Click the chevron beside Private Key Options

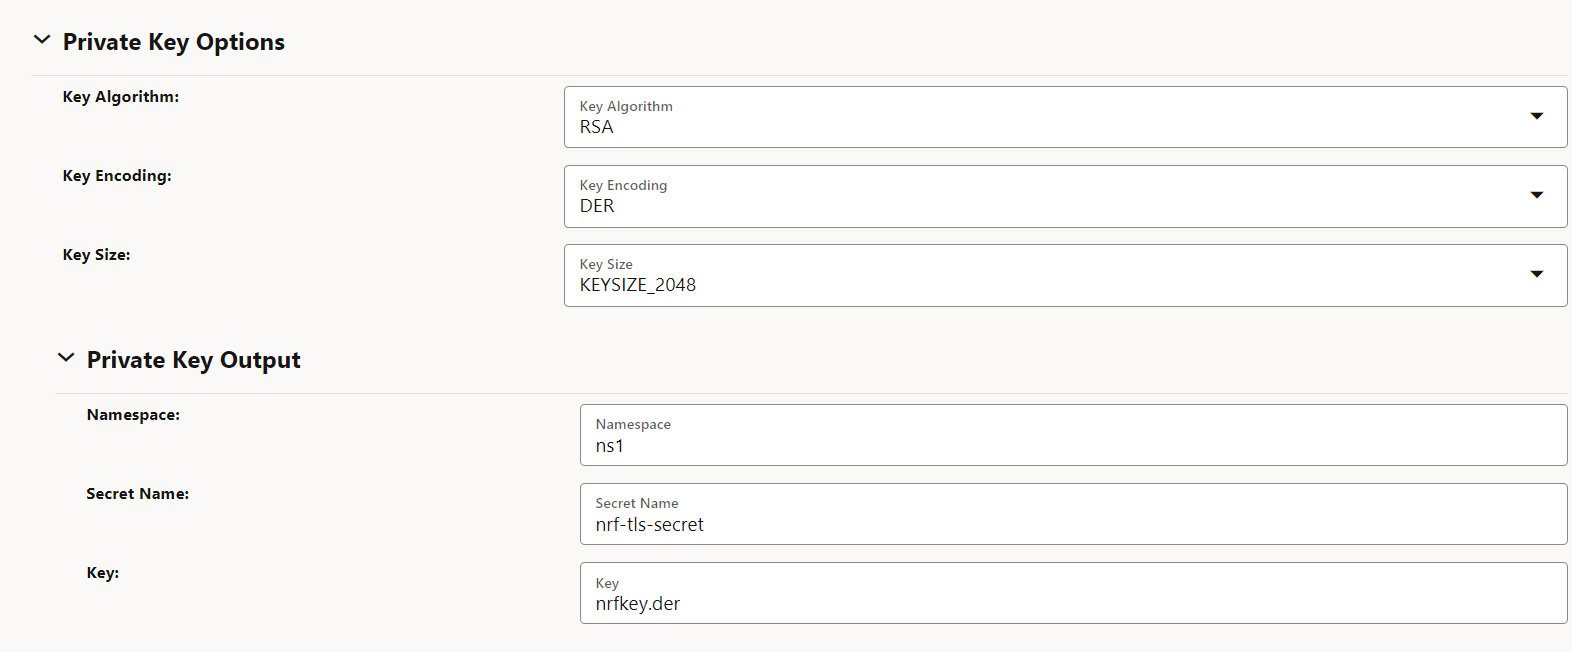tap(42, 39)
